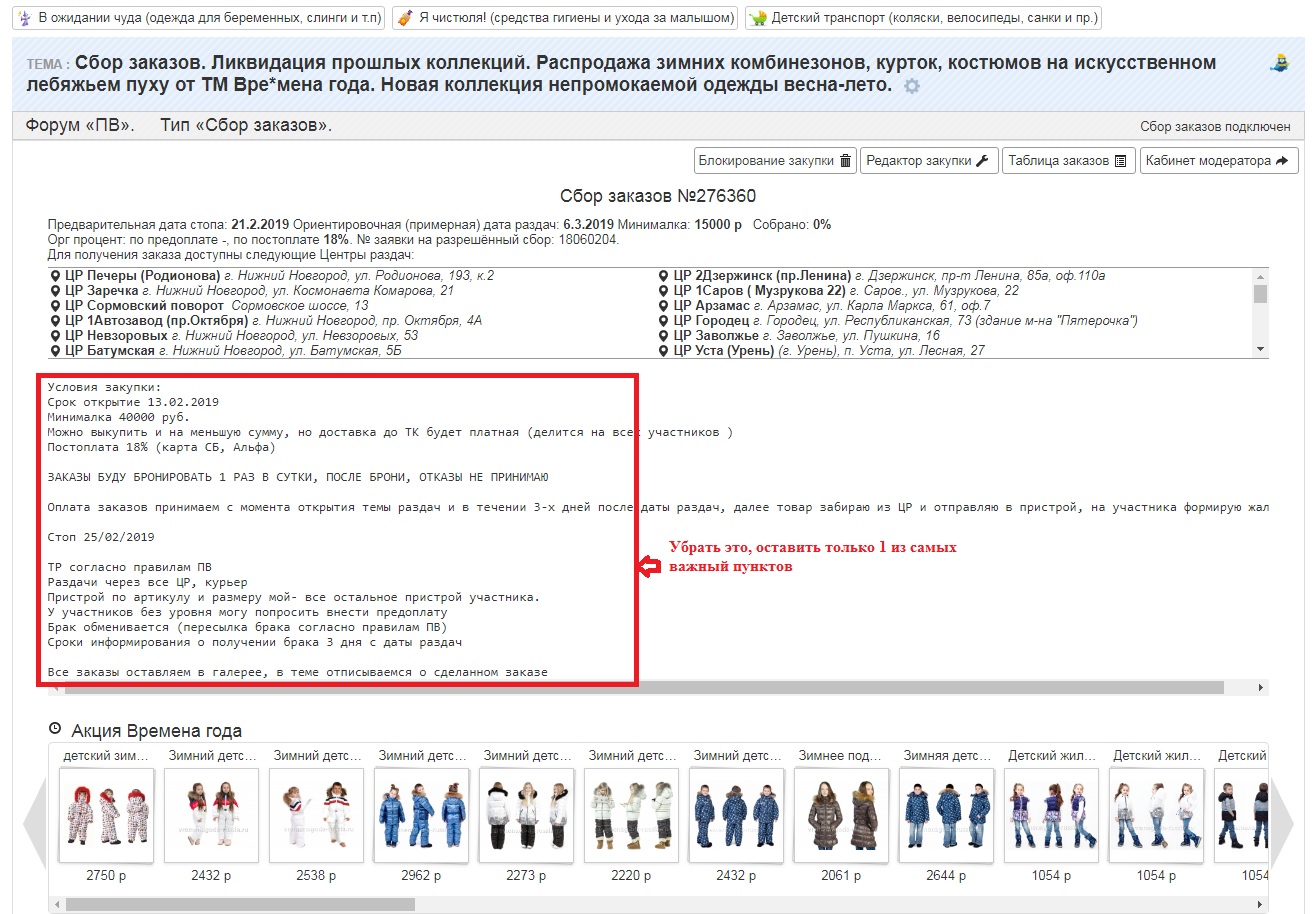Click the «Раздачи через все ЦР, курьер» line
1313x914 pixels.
coord(147,582)
